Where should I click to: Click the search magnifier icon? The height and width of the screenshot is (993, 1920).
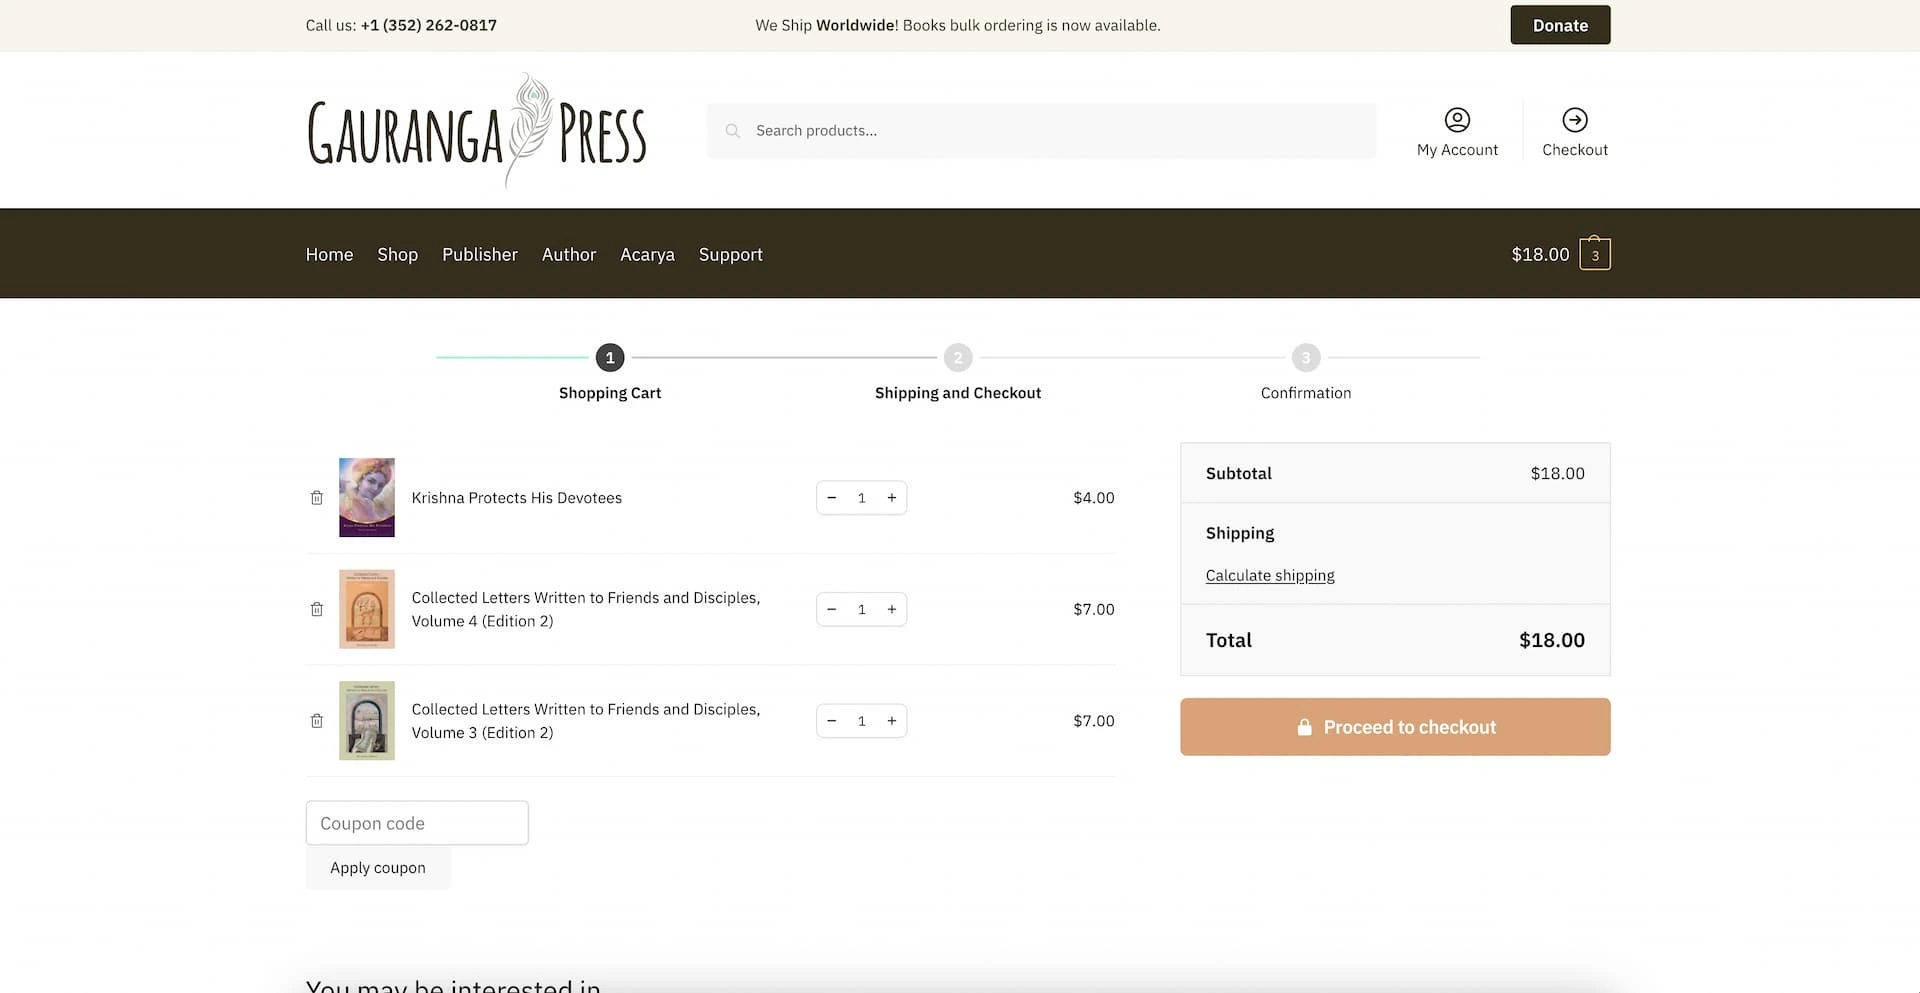(x=733, y=131)
